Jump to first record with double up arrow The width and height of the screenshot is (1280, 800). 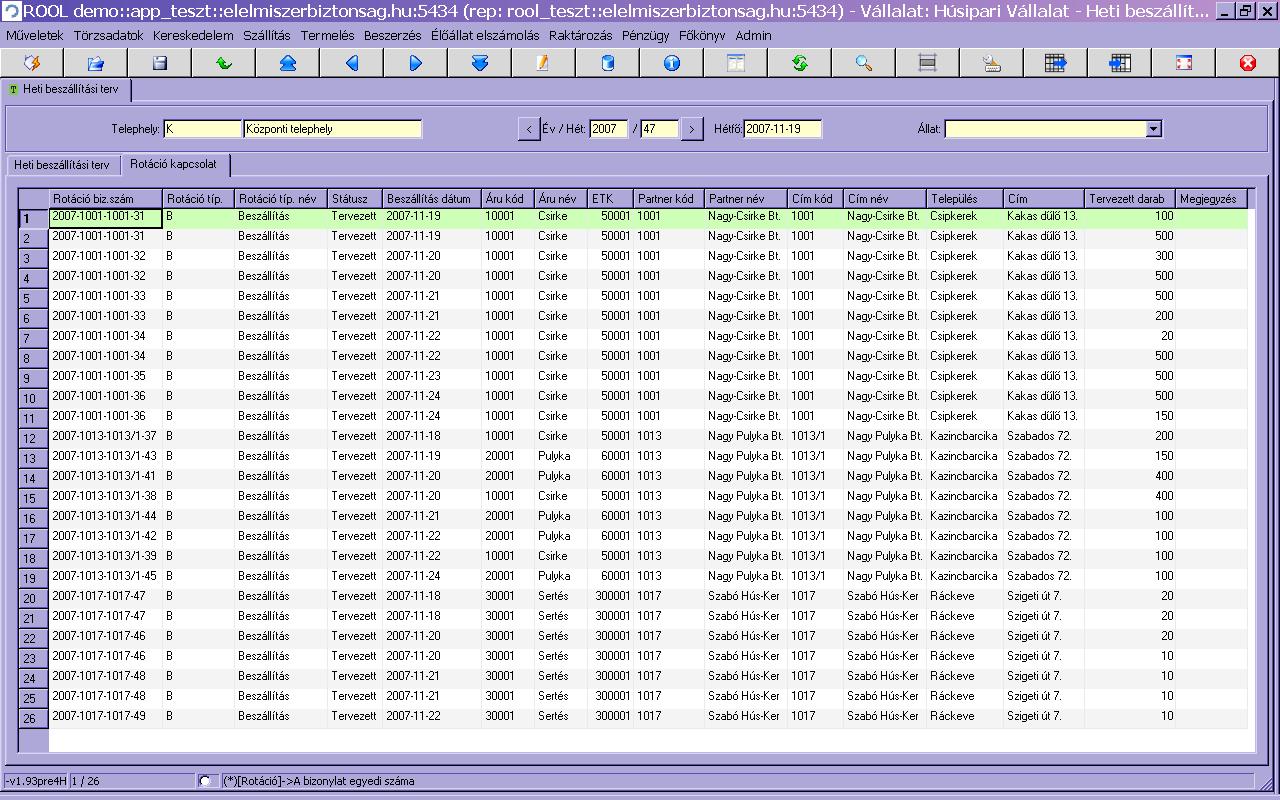click(288, 63)
